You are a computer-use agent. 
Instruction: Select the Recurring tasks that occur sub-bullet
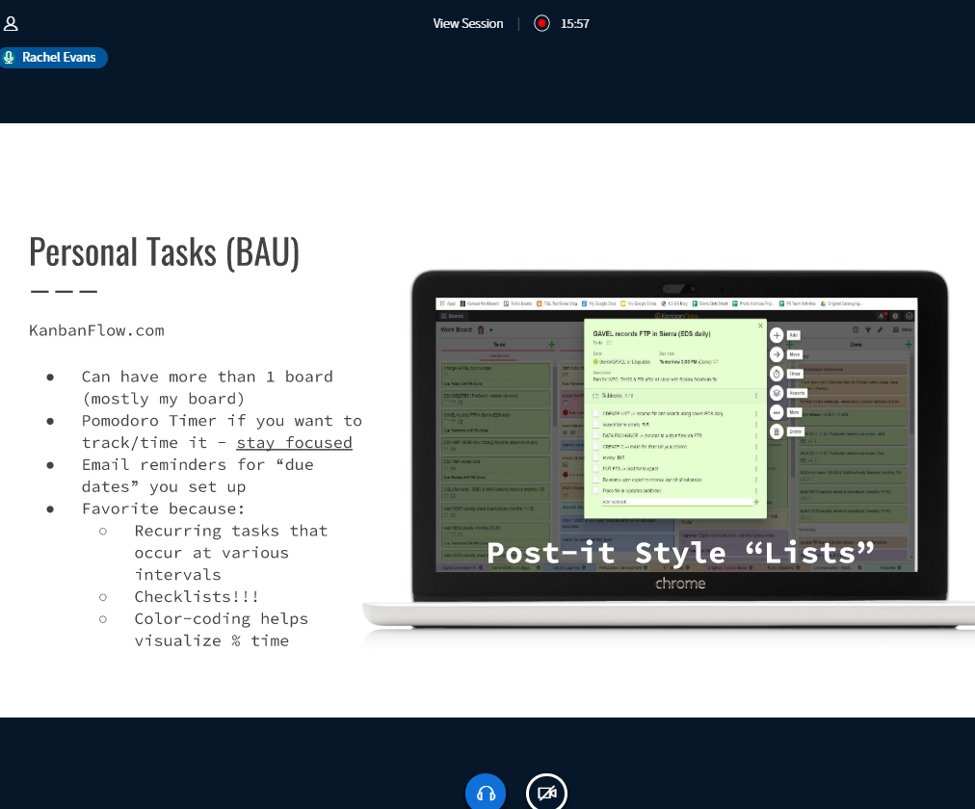click(231, 552)
